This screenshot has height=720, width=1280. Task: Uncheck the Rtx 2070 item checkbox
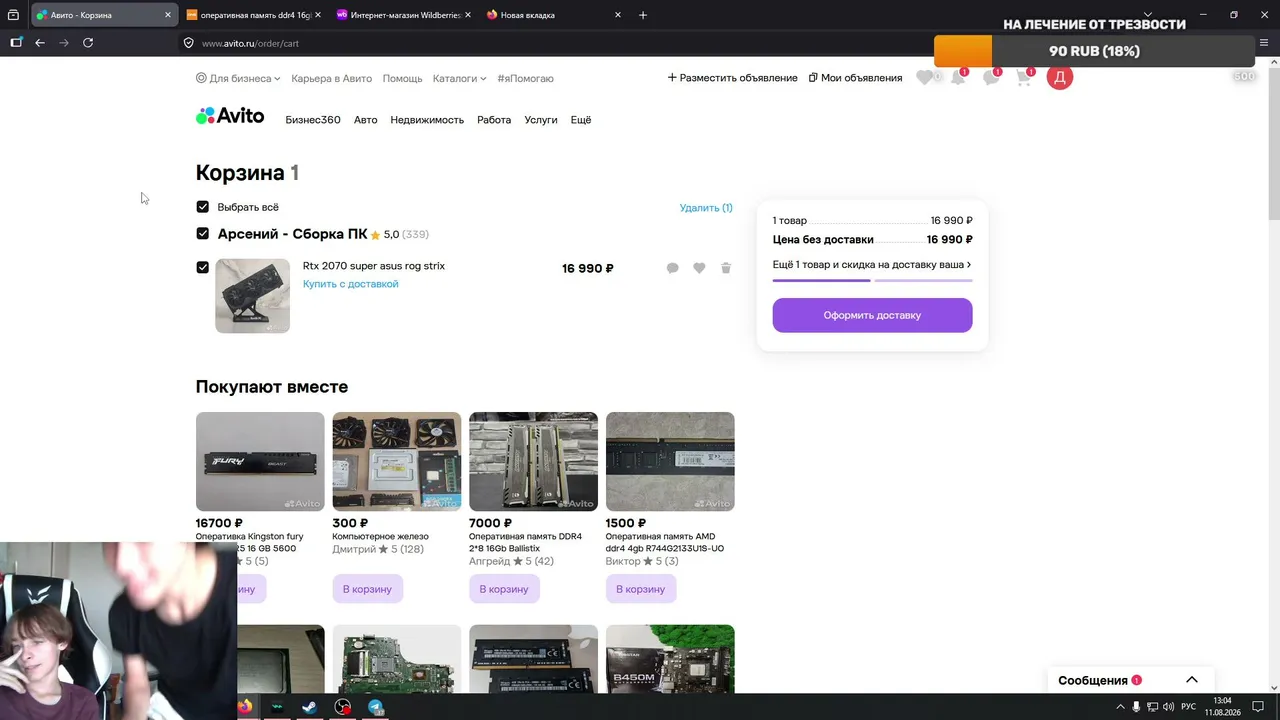pyautogui.click(x=203, y=267)
